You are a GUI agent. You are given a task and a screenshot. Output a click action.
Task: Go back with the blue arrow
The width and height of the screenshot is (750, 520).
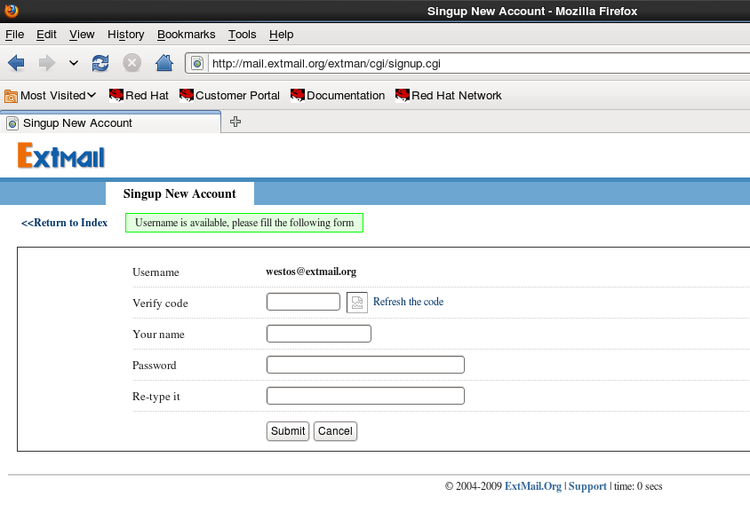point(16,63)
